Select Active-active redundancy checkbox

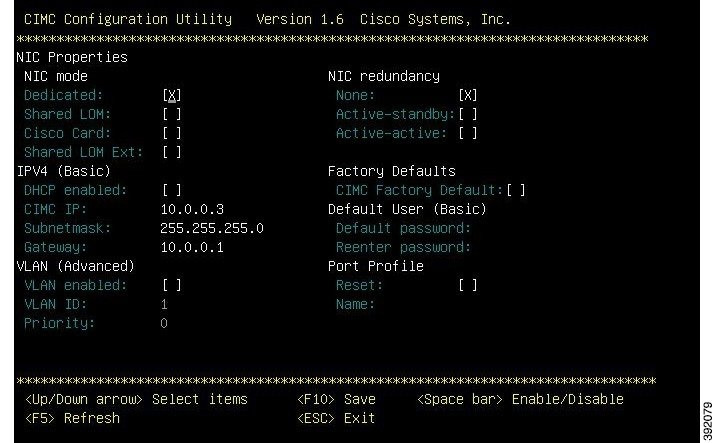468,133
